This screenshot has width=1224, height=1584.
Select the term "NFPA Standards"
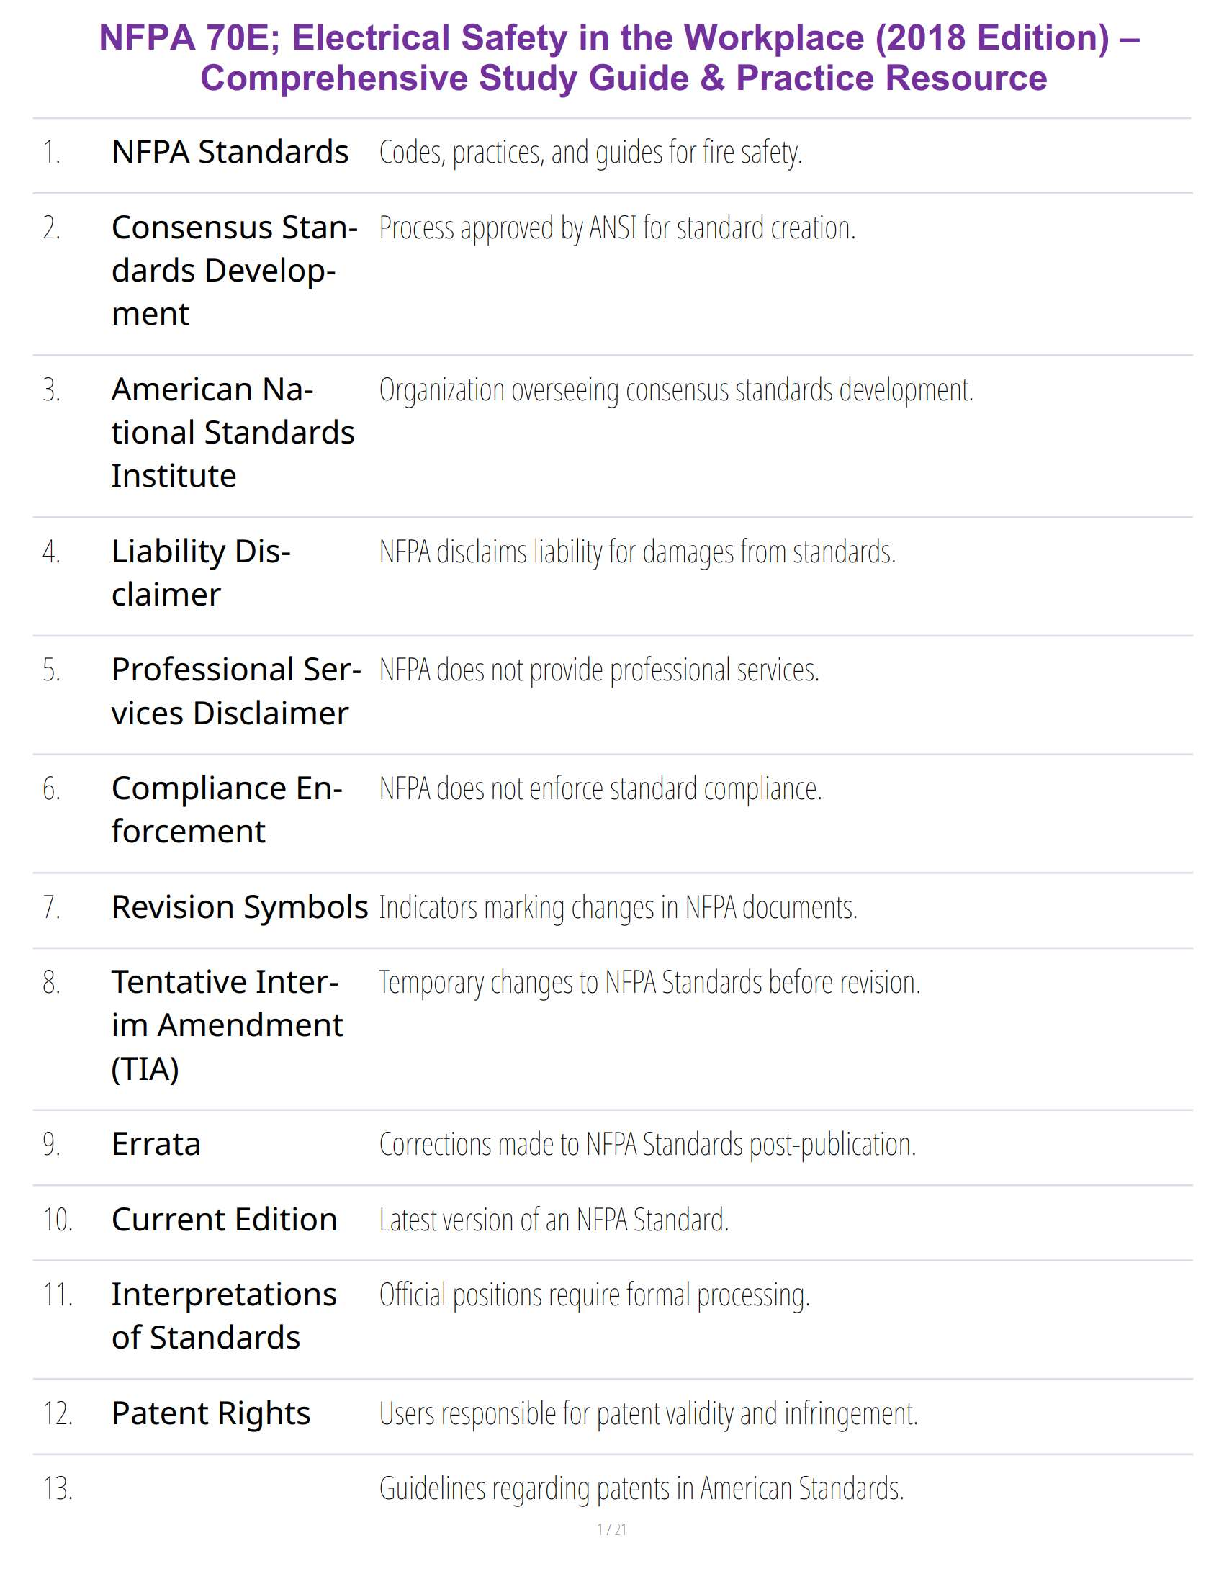230,152
